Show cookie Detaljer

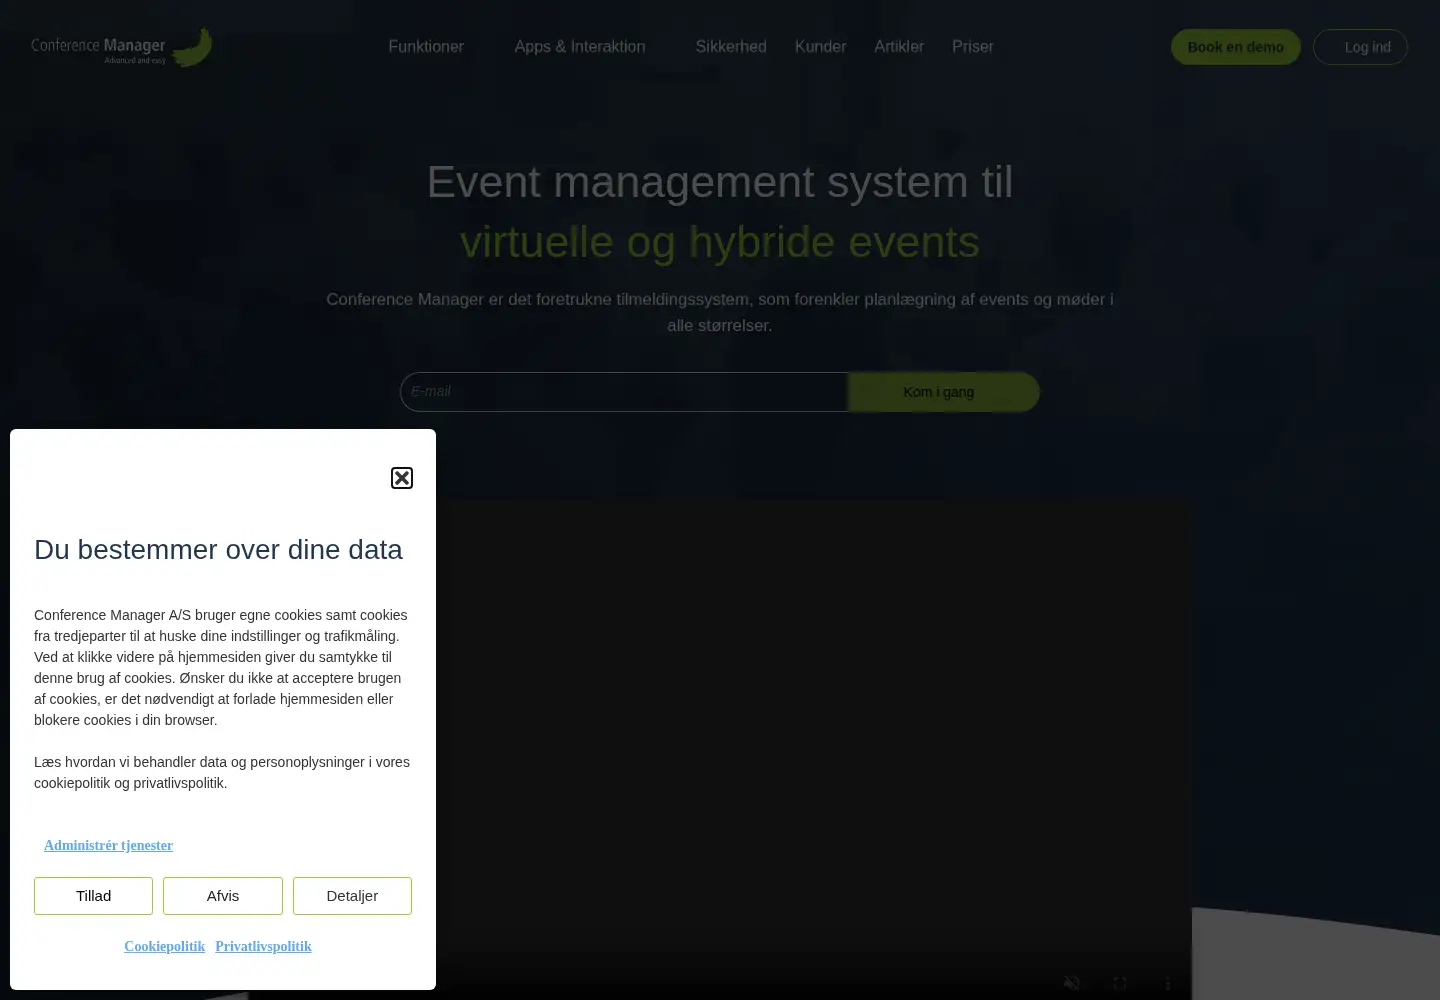[x=352, y=896]
